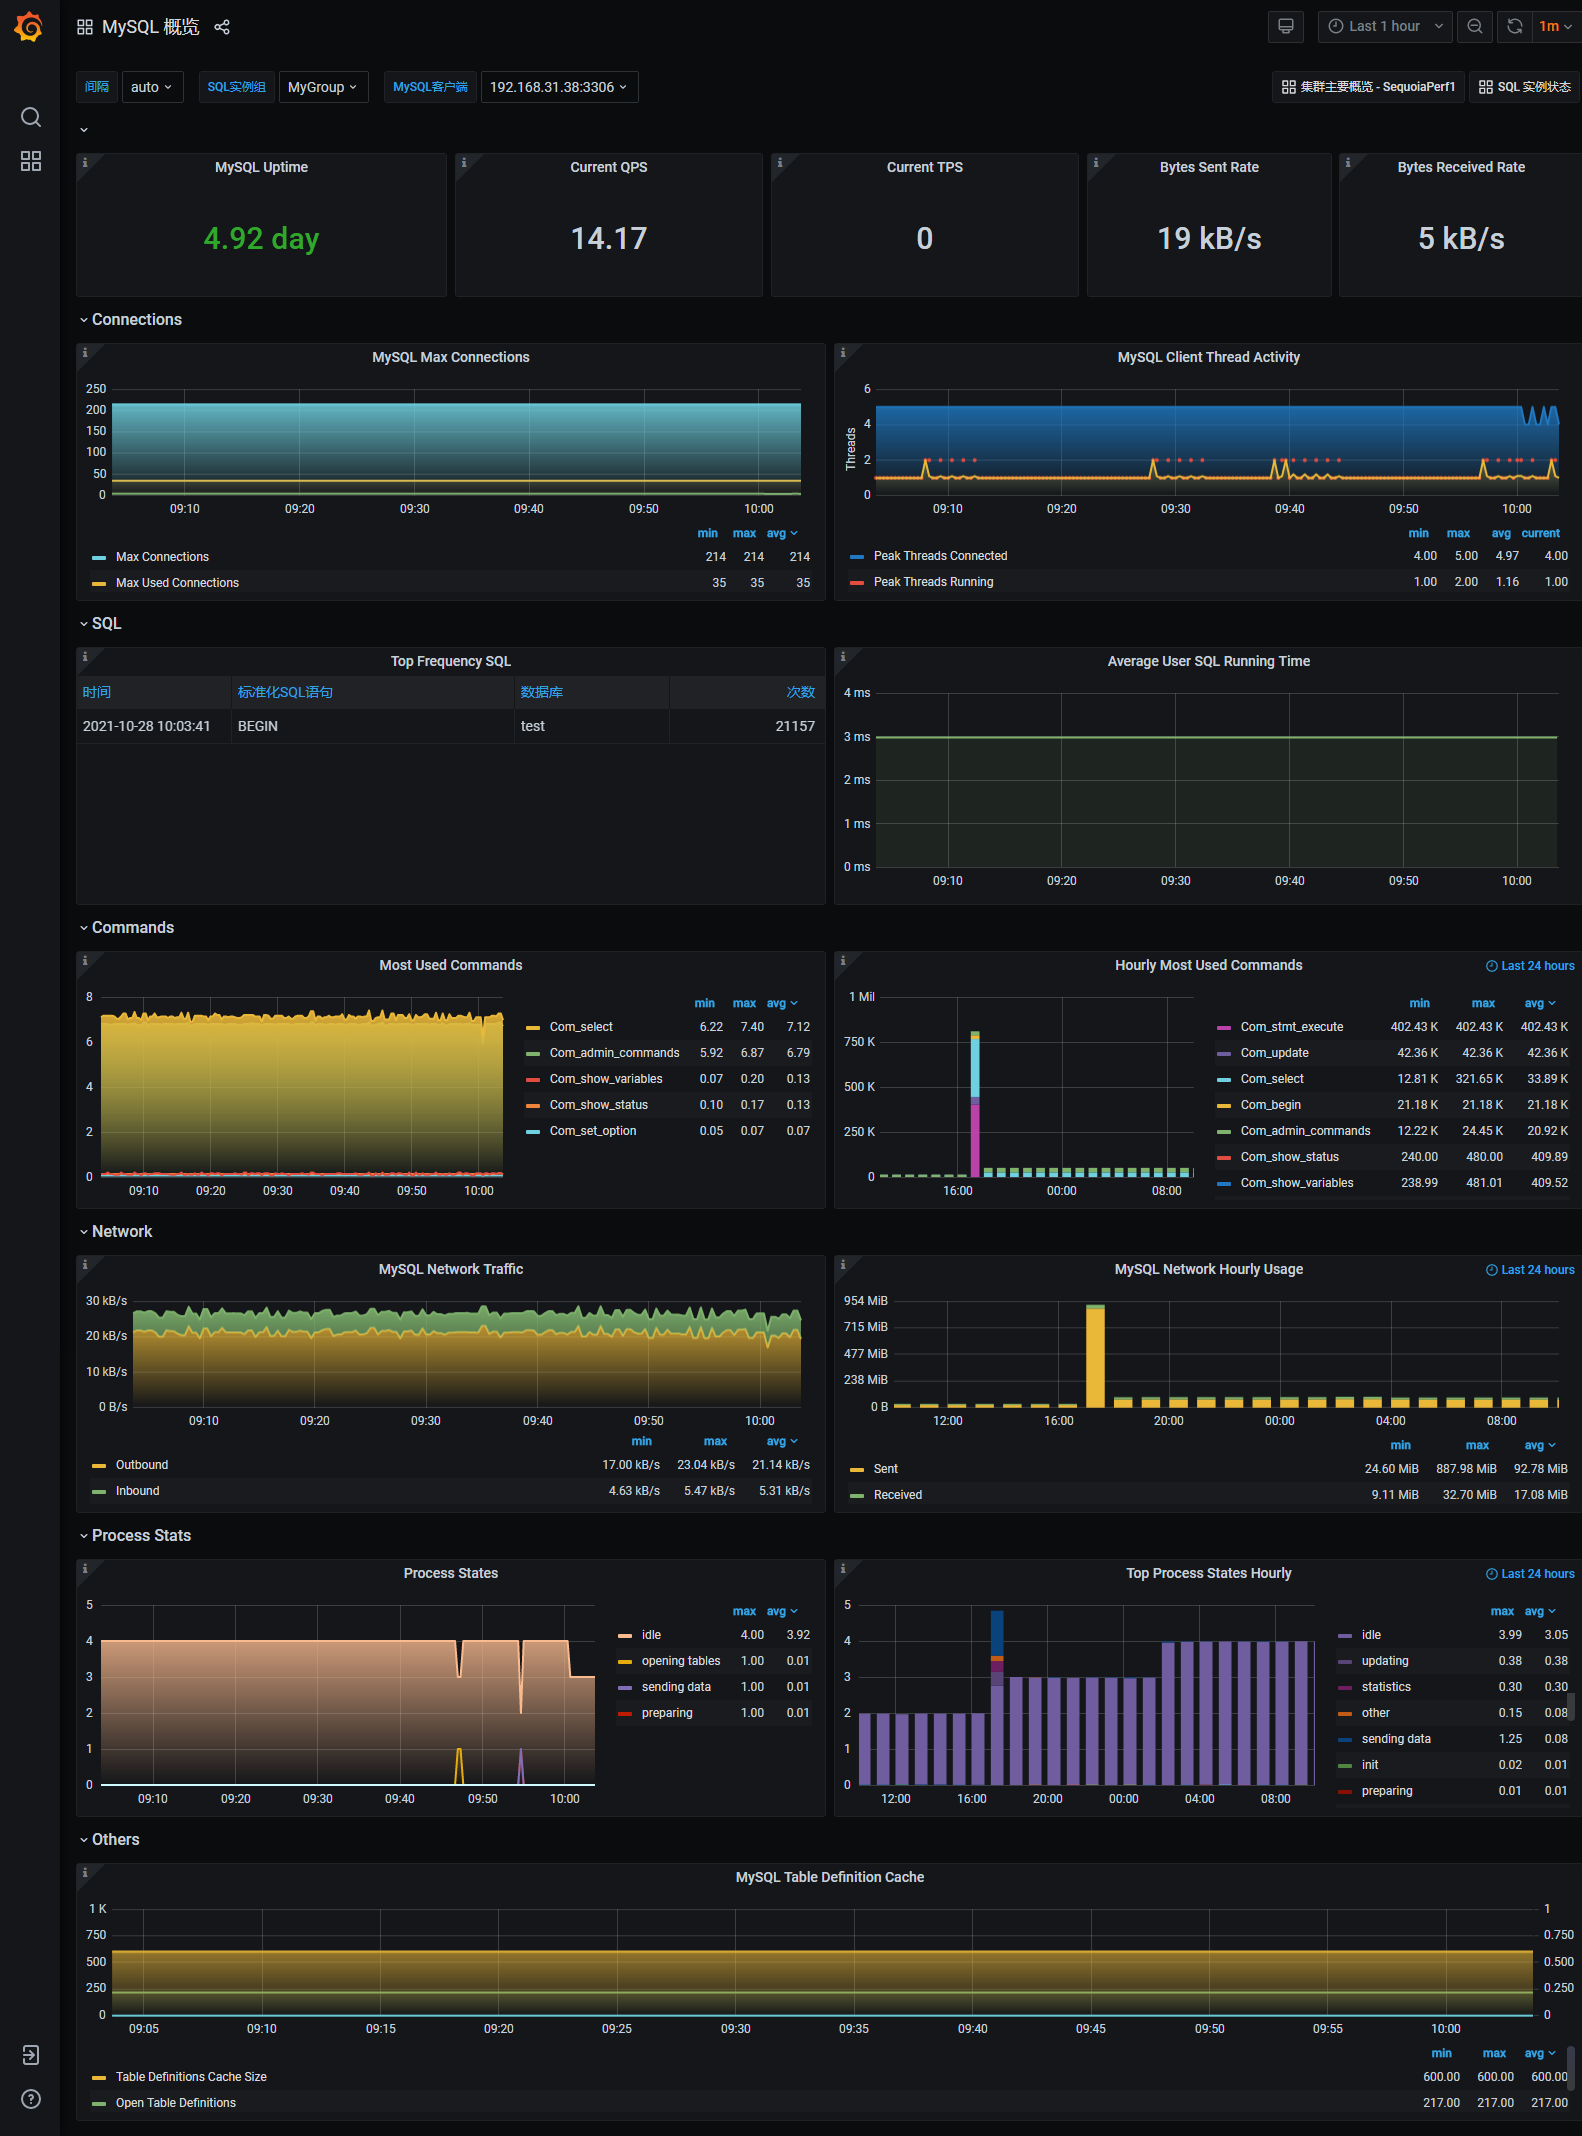Open the Last 1 hour time picker
This screenshot has width=1582, height=2136.
pyautogui.click(x=1385, y=27)
